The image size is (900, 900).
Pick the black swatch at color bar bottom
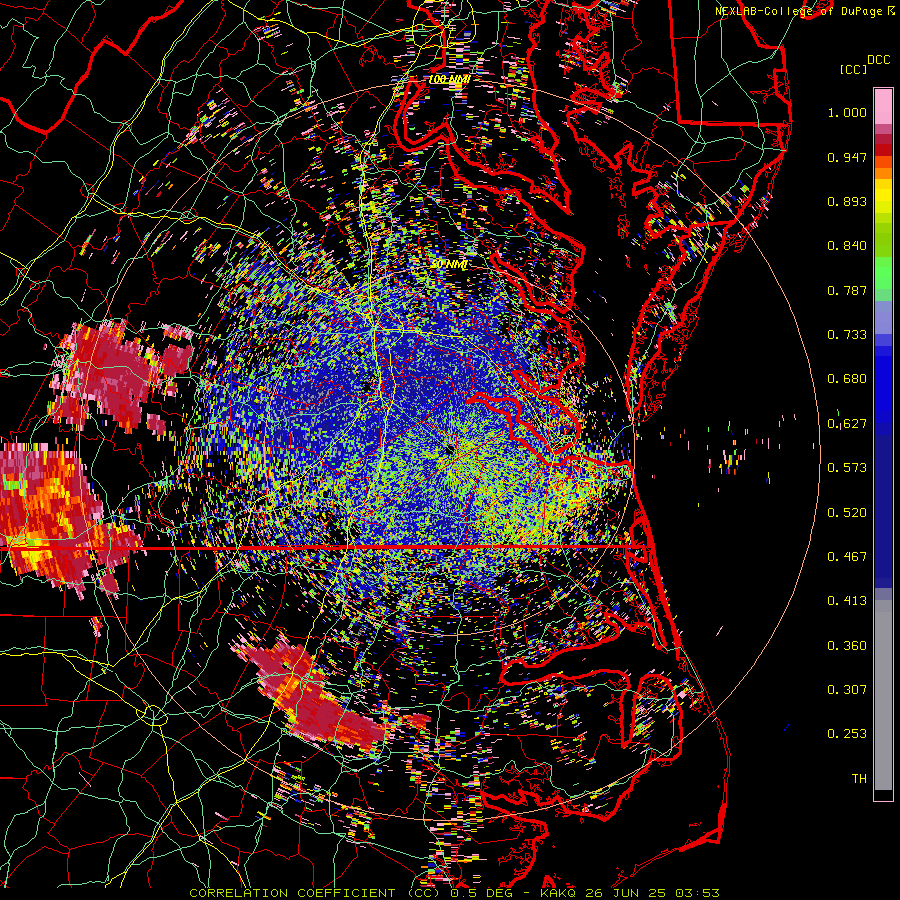(x=883, y=795)
